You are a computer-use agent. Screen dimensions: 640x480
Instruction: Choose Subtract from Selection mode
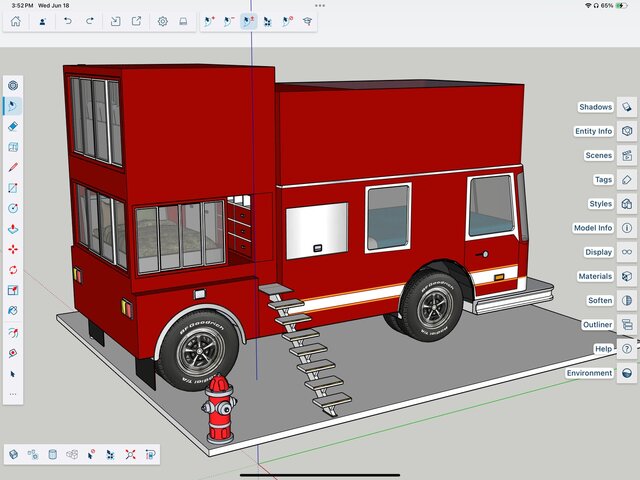pos(229,21)
